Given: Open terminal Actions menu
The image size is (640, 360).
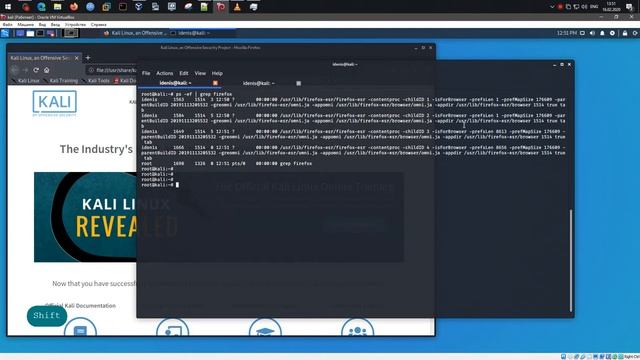Looking at the screenshot, I should [x=164, y=73].
